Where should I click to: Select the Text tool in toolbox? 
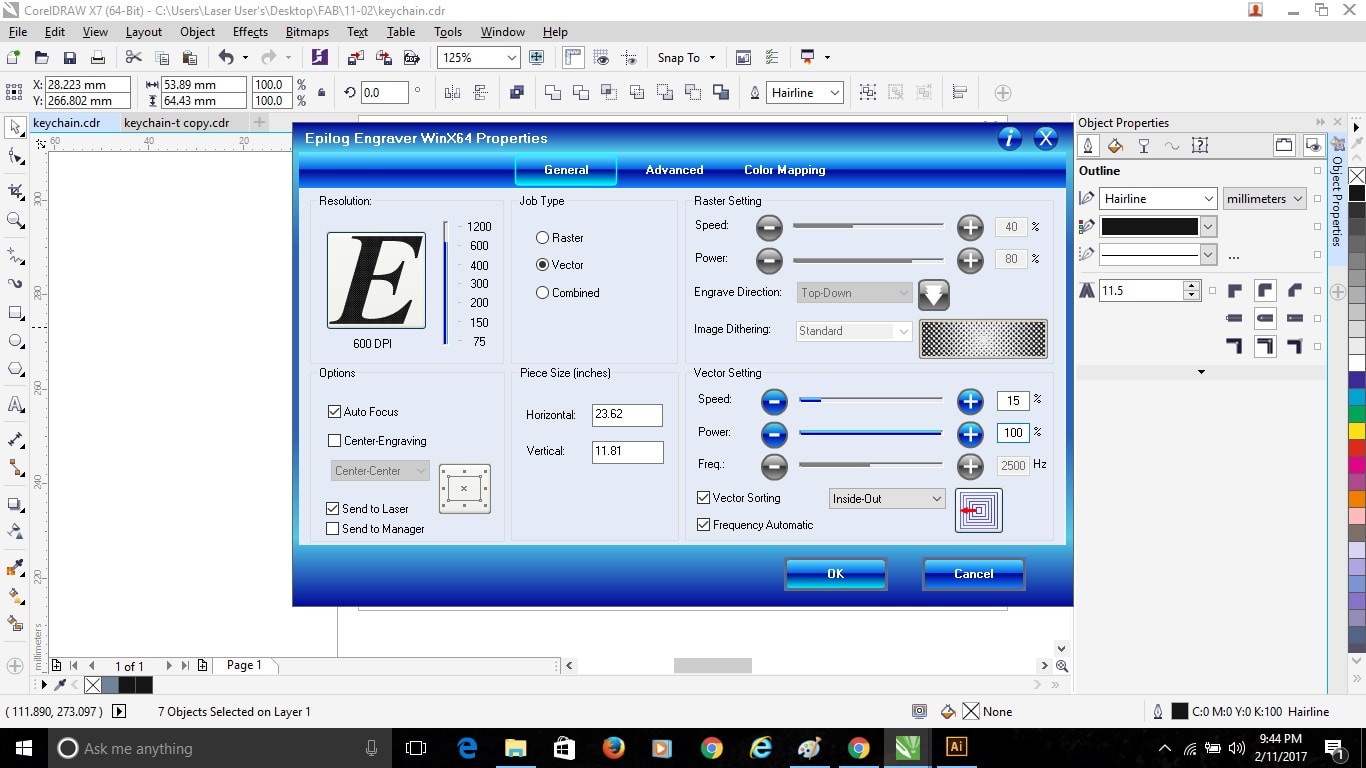click(x=15, y=405)
